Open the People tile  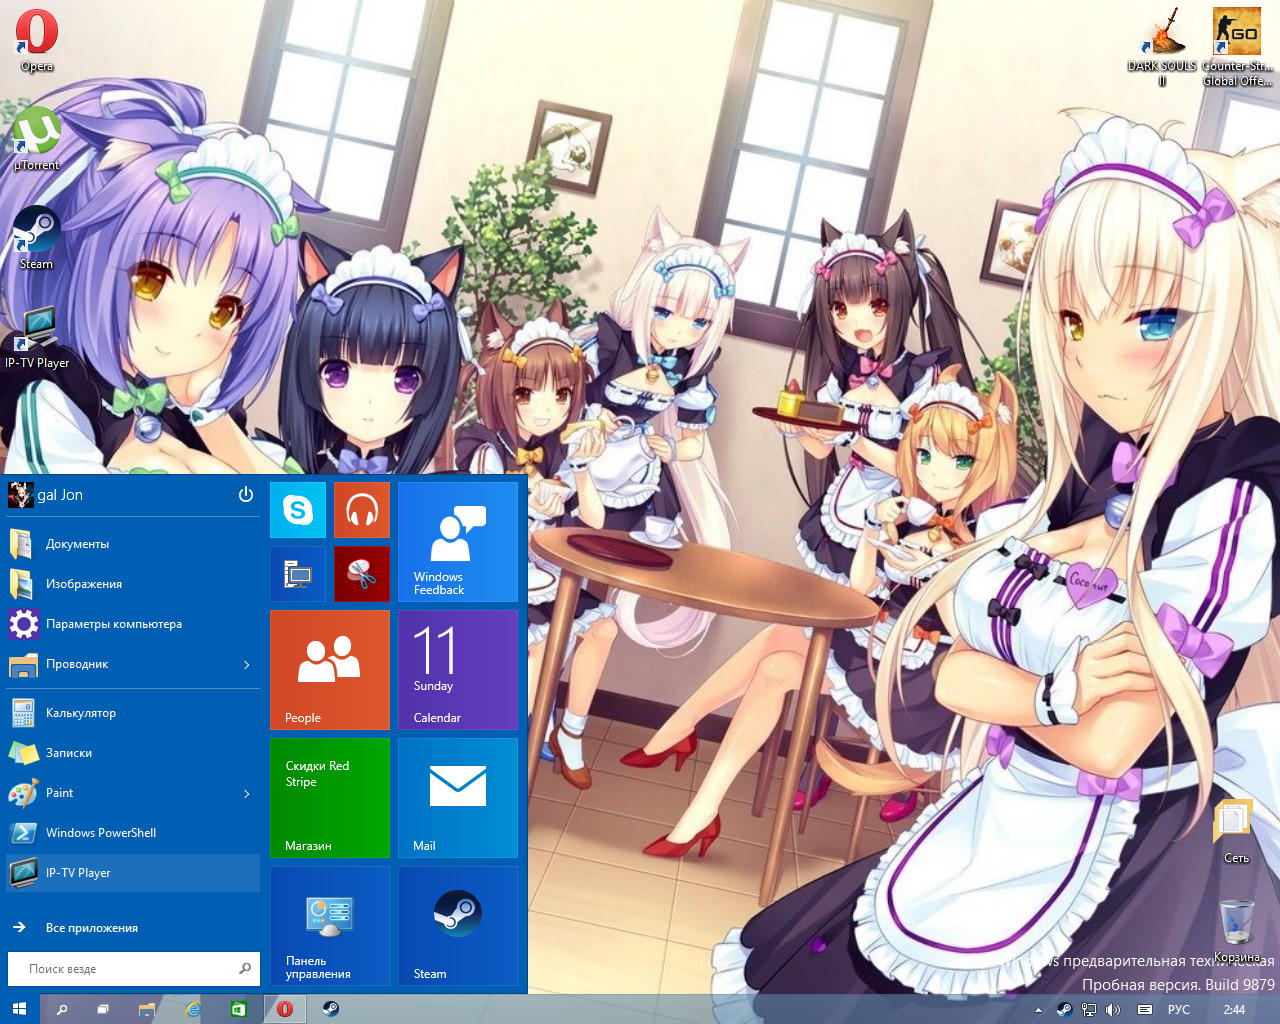[x=330, y=670]
